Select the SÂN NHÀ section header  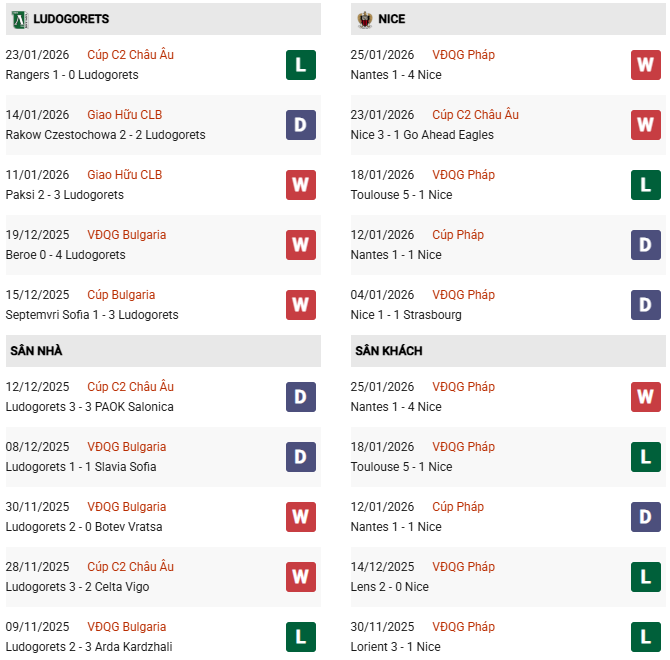pyautogui.click(x=36, y=351)
